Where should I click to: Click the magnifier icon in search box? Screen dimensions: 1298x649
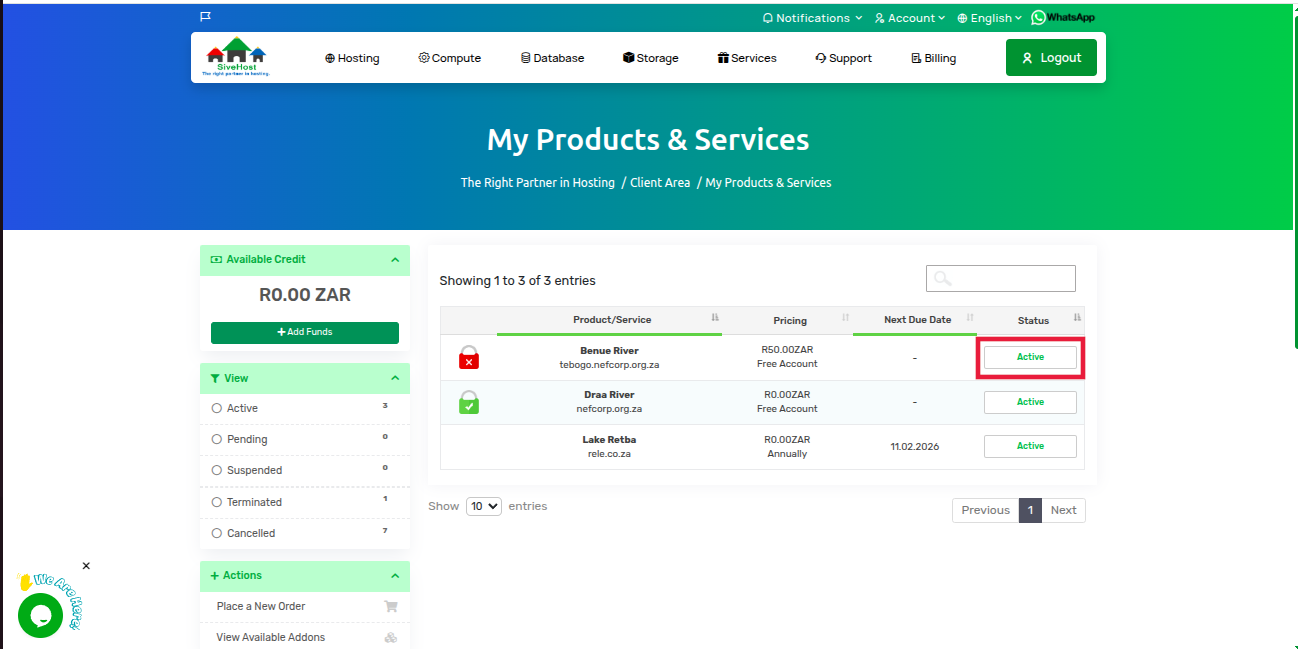(942, 278)
